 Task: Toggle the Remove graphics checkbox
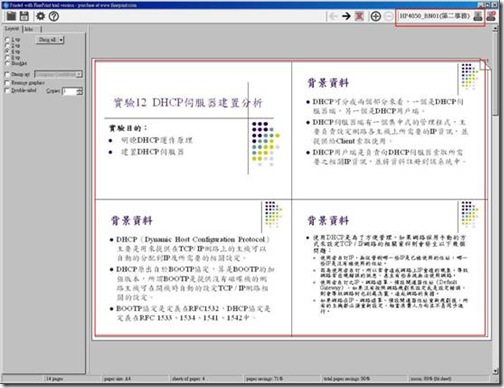7,82
